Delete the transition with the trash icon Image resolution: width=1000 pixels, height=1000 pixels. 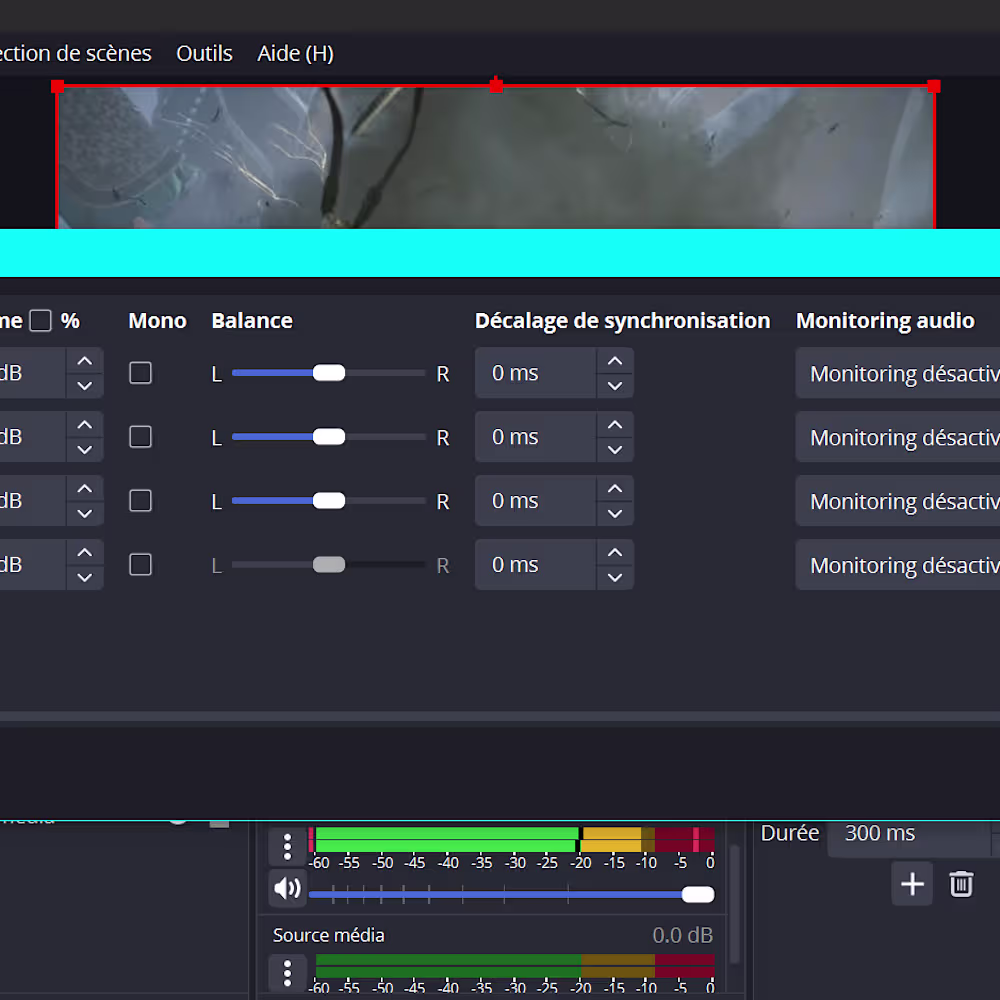961,884
